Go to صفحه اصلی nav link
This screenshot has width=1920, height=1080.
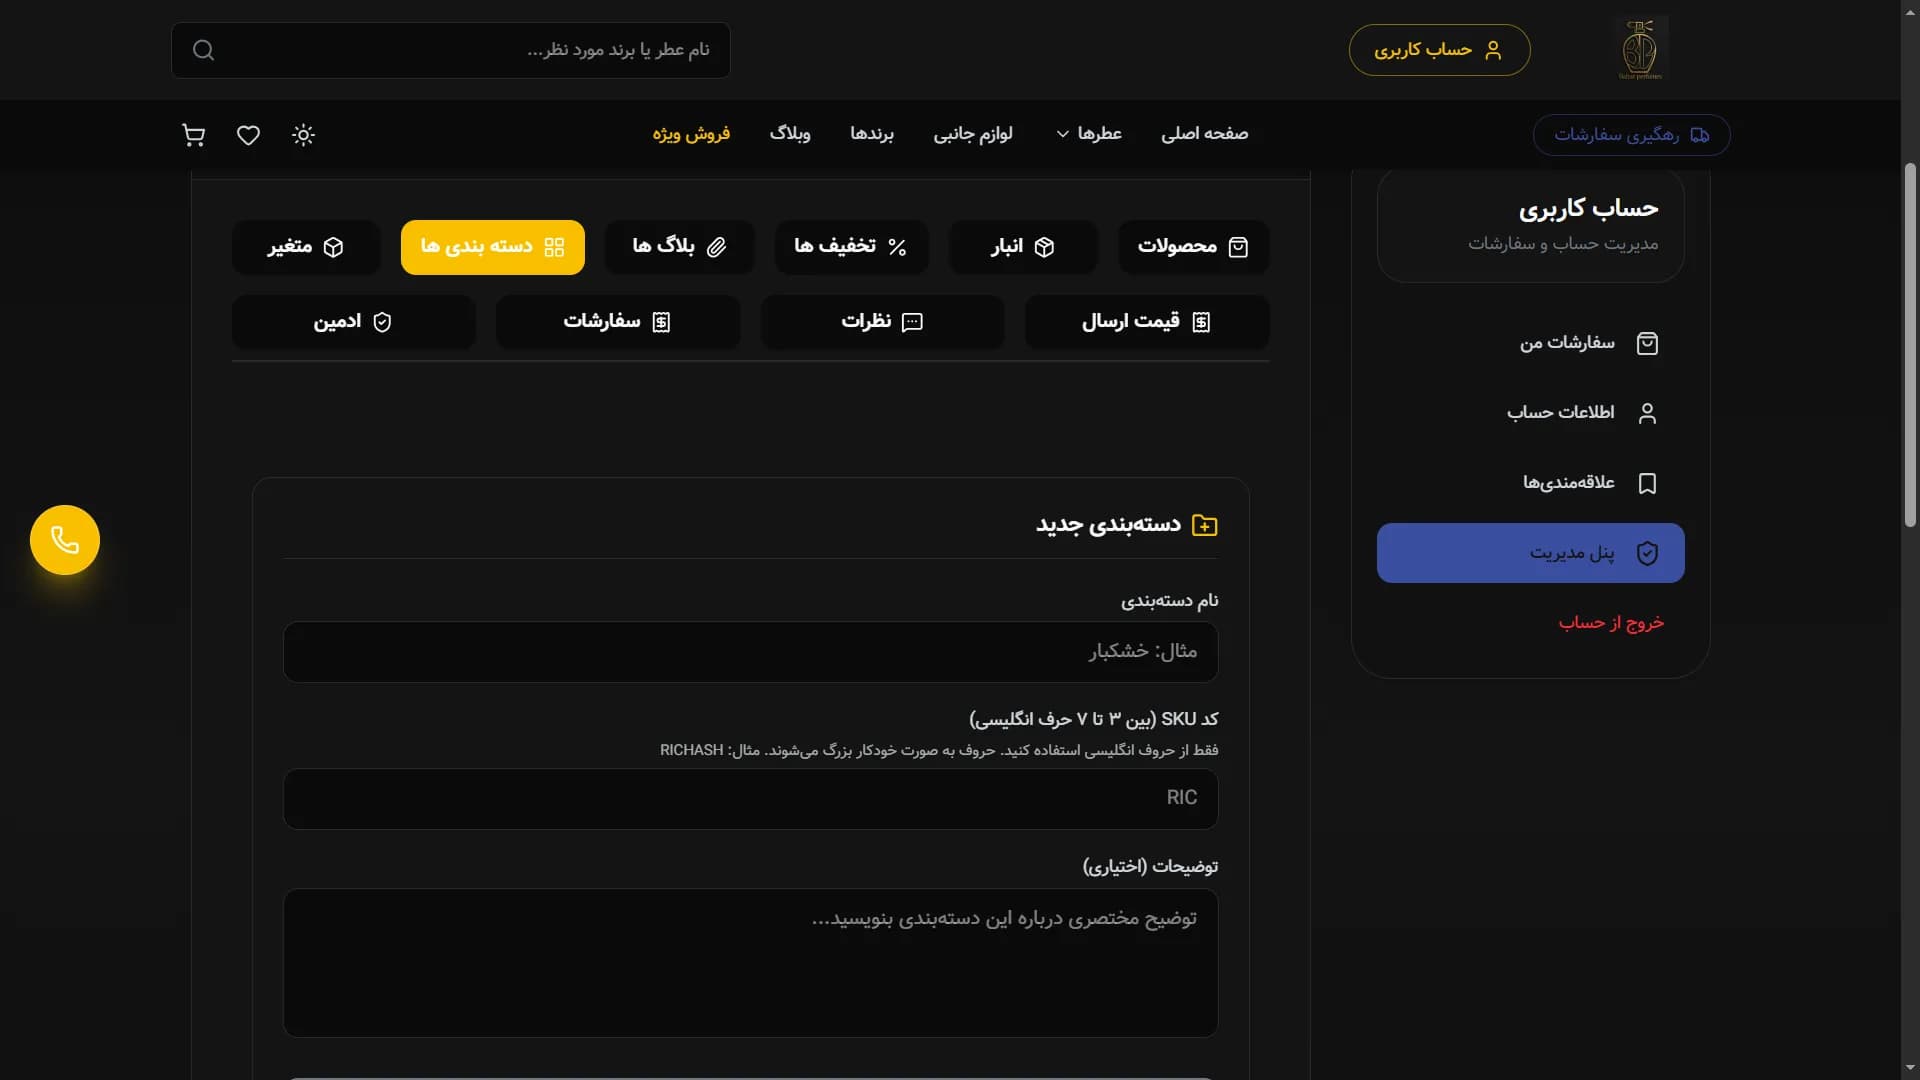click(x=1204, y=134)
